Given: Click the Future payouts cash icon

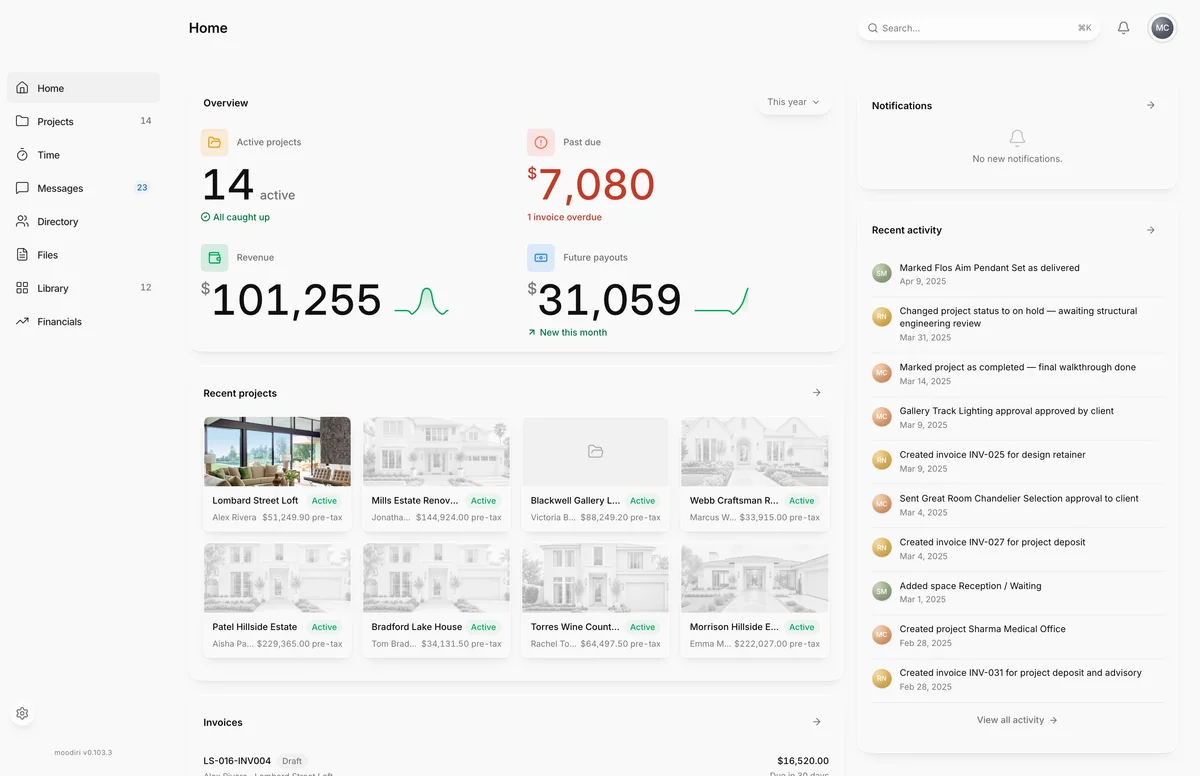Looking at the screenshot, I should point(541,257).
